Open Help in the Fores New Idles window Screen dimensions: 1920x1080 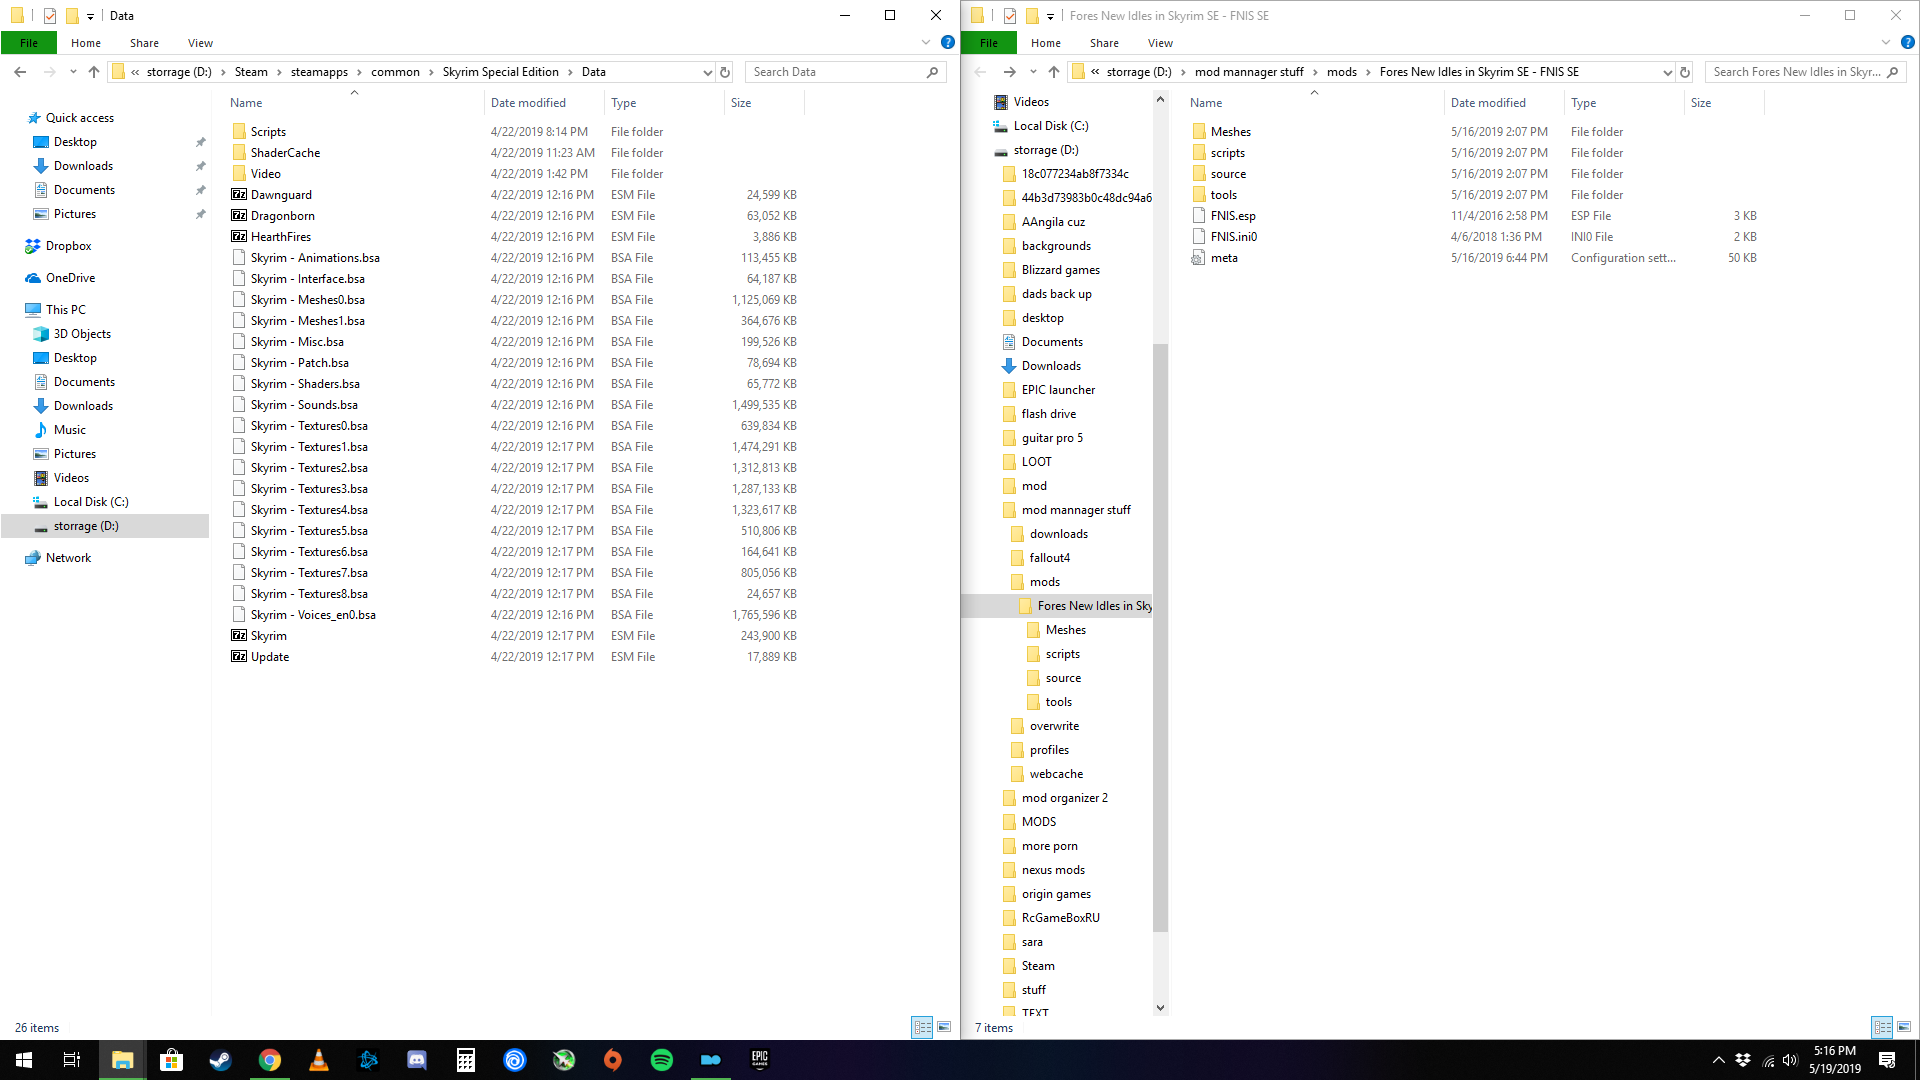[x=1907, y=43]
